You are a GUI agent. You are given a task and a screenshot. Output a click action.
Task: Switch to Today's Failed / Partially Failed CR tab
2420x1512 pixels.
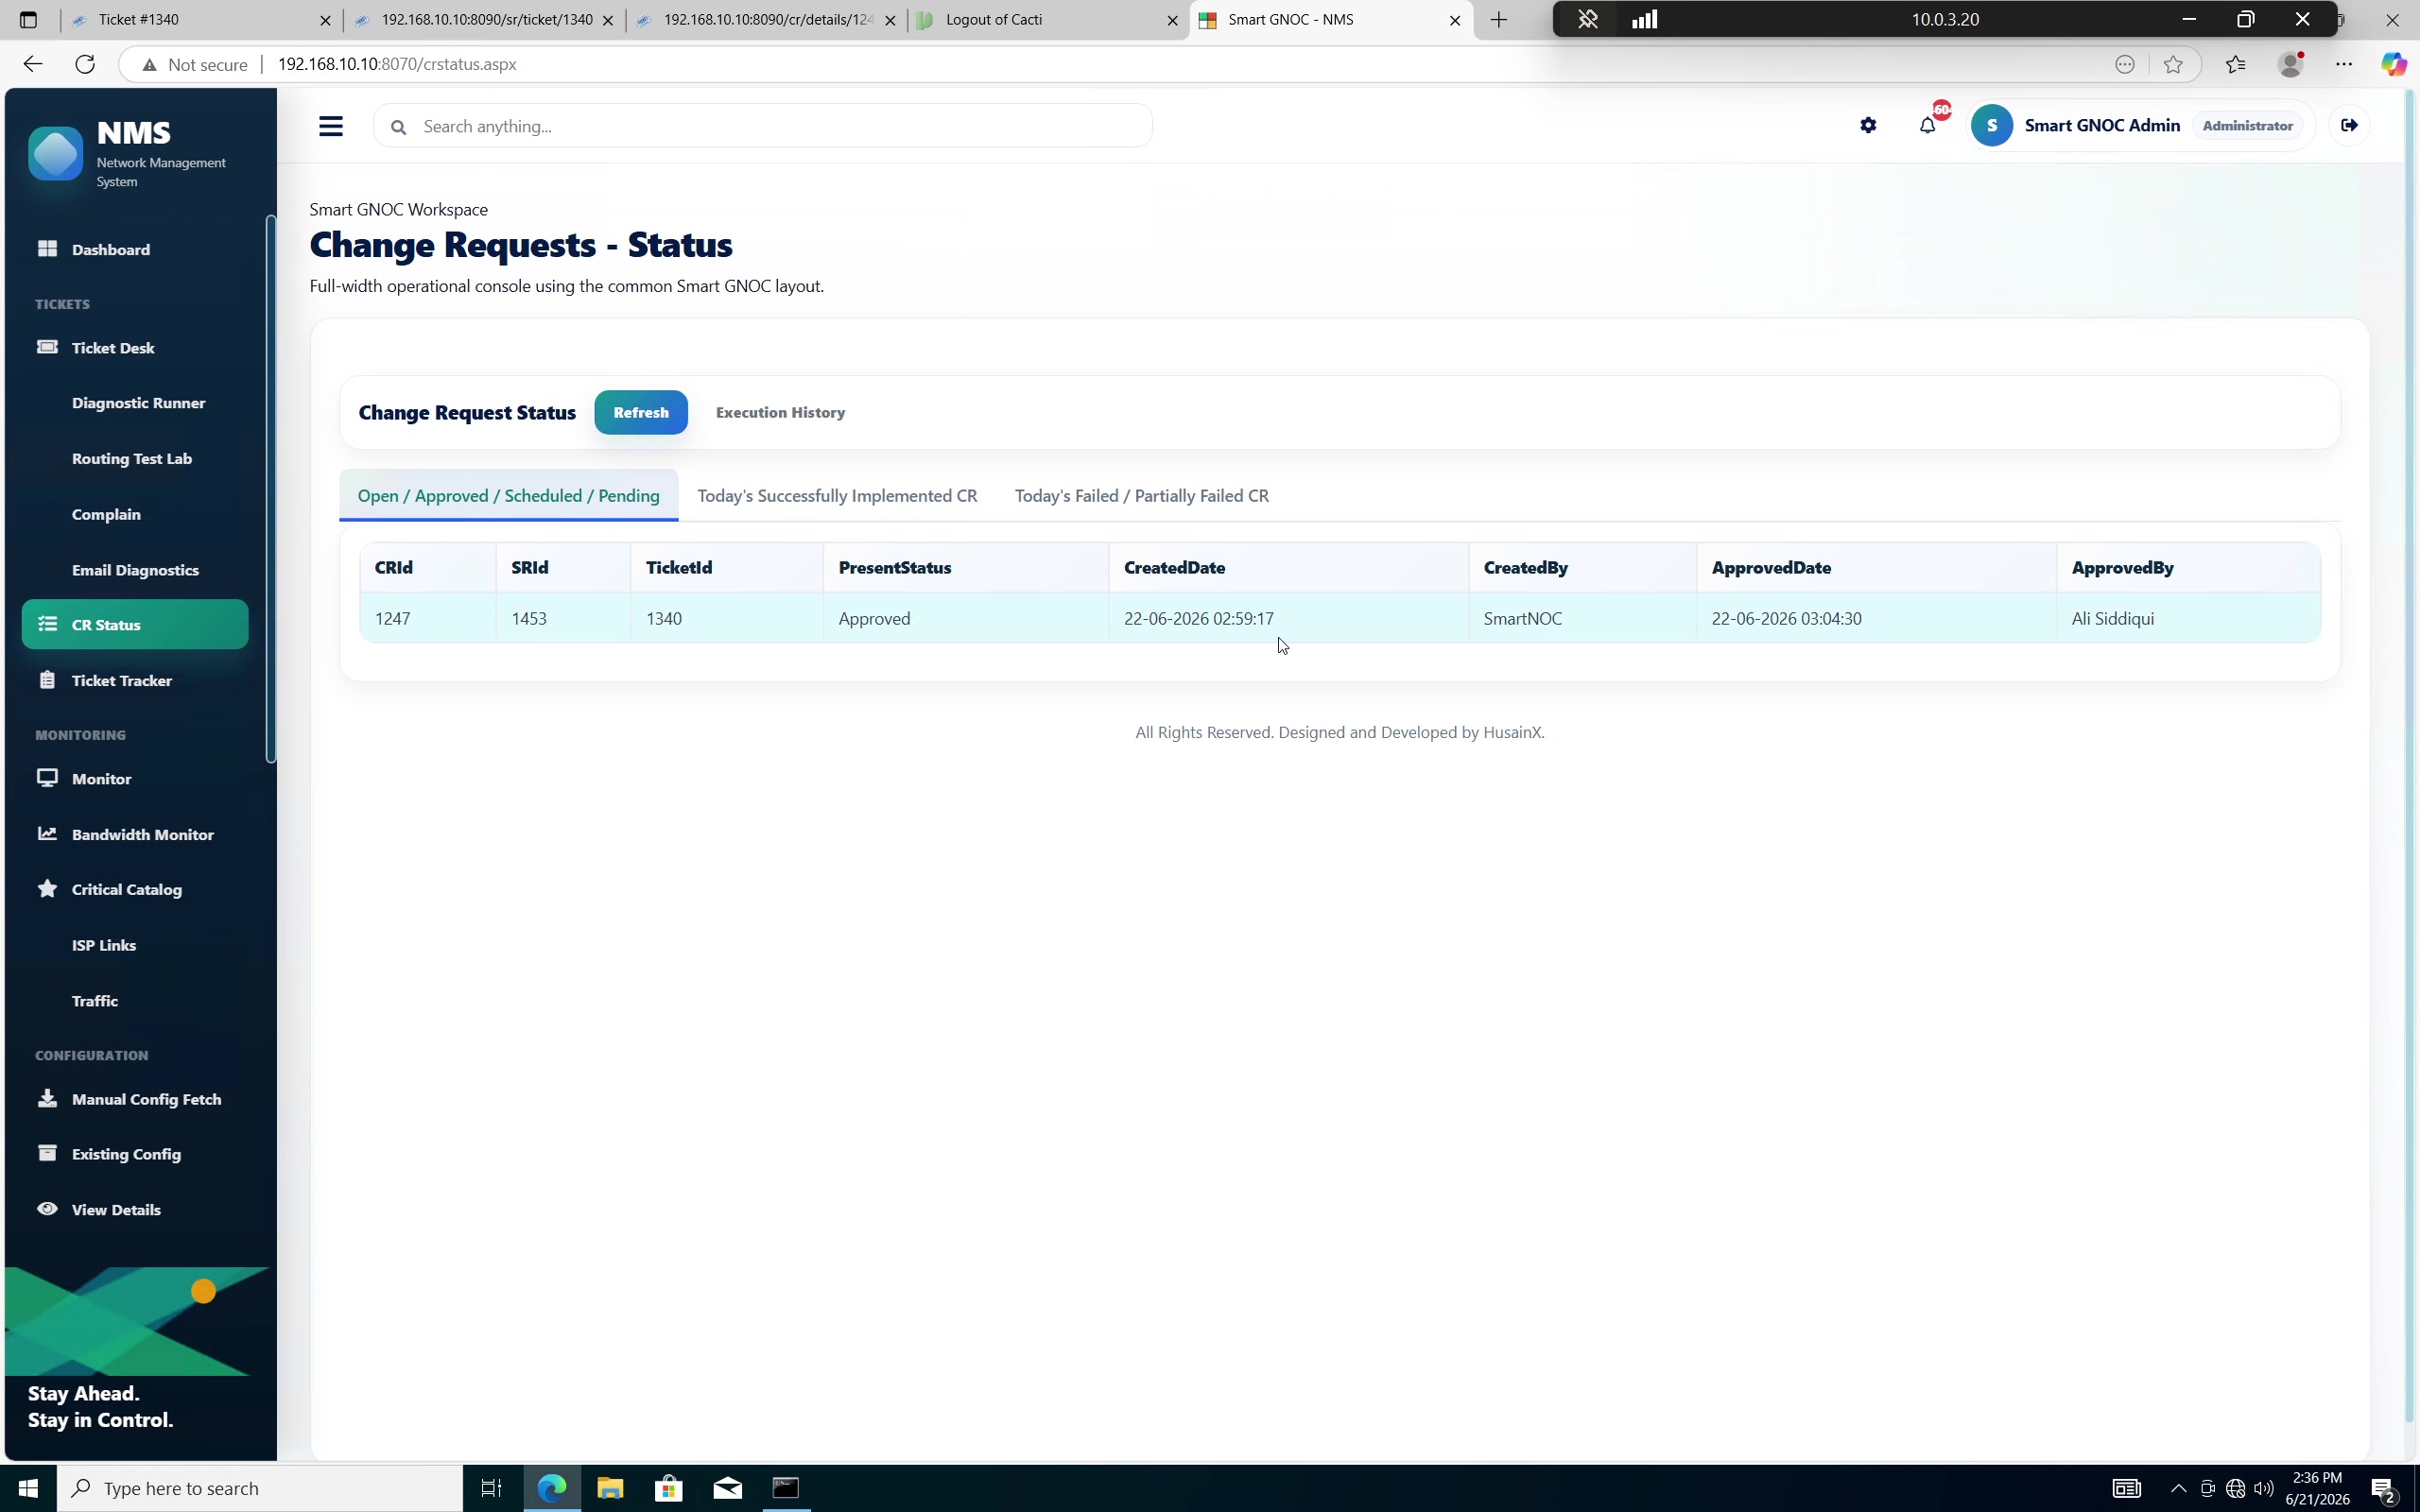[1142, 496]
